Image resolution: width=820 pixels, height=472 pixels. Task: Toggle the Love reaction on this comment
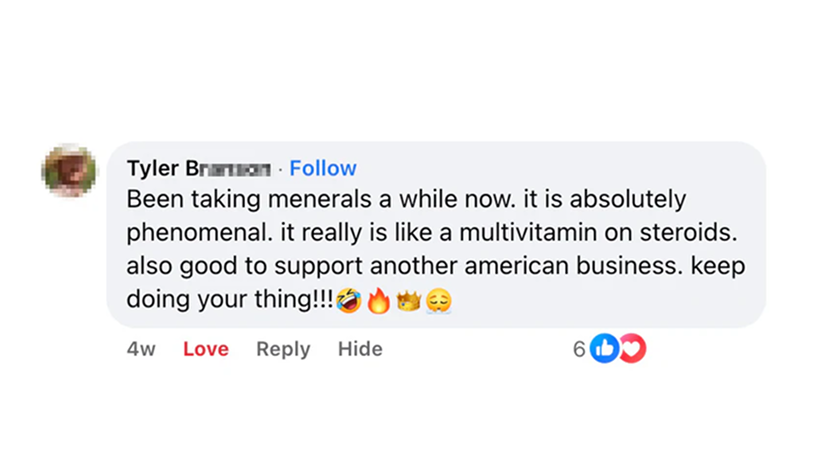(x=206, y=349)
